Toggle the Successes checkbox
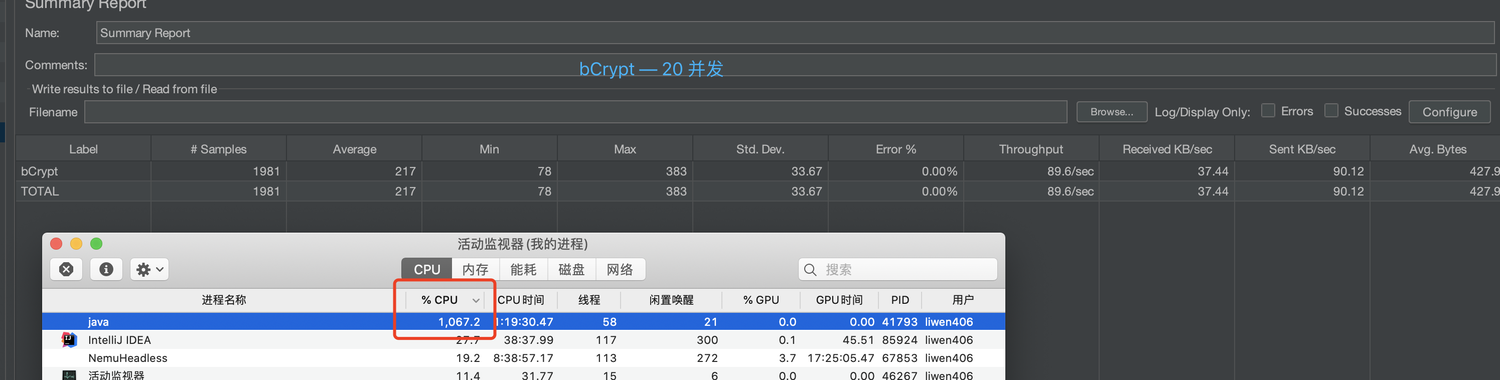 pos(1331,111)
